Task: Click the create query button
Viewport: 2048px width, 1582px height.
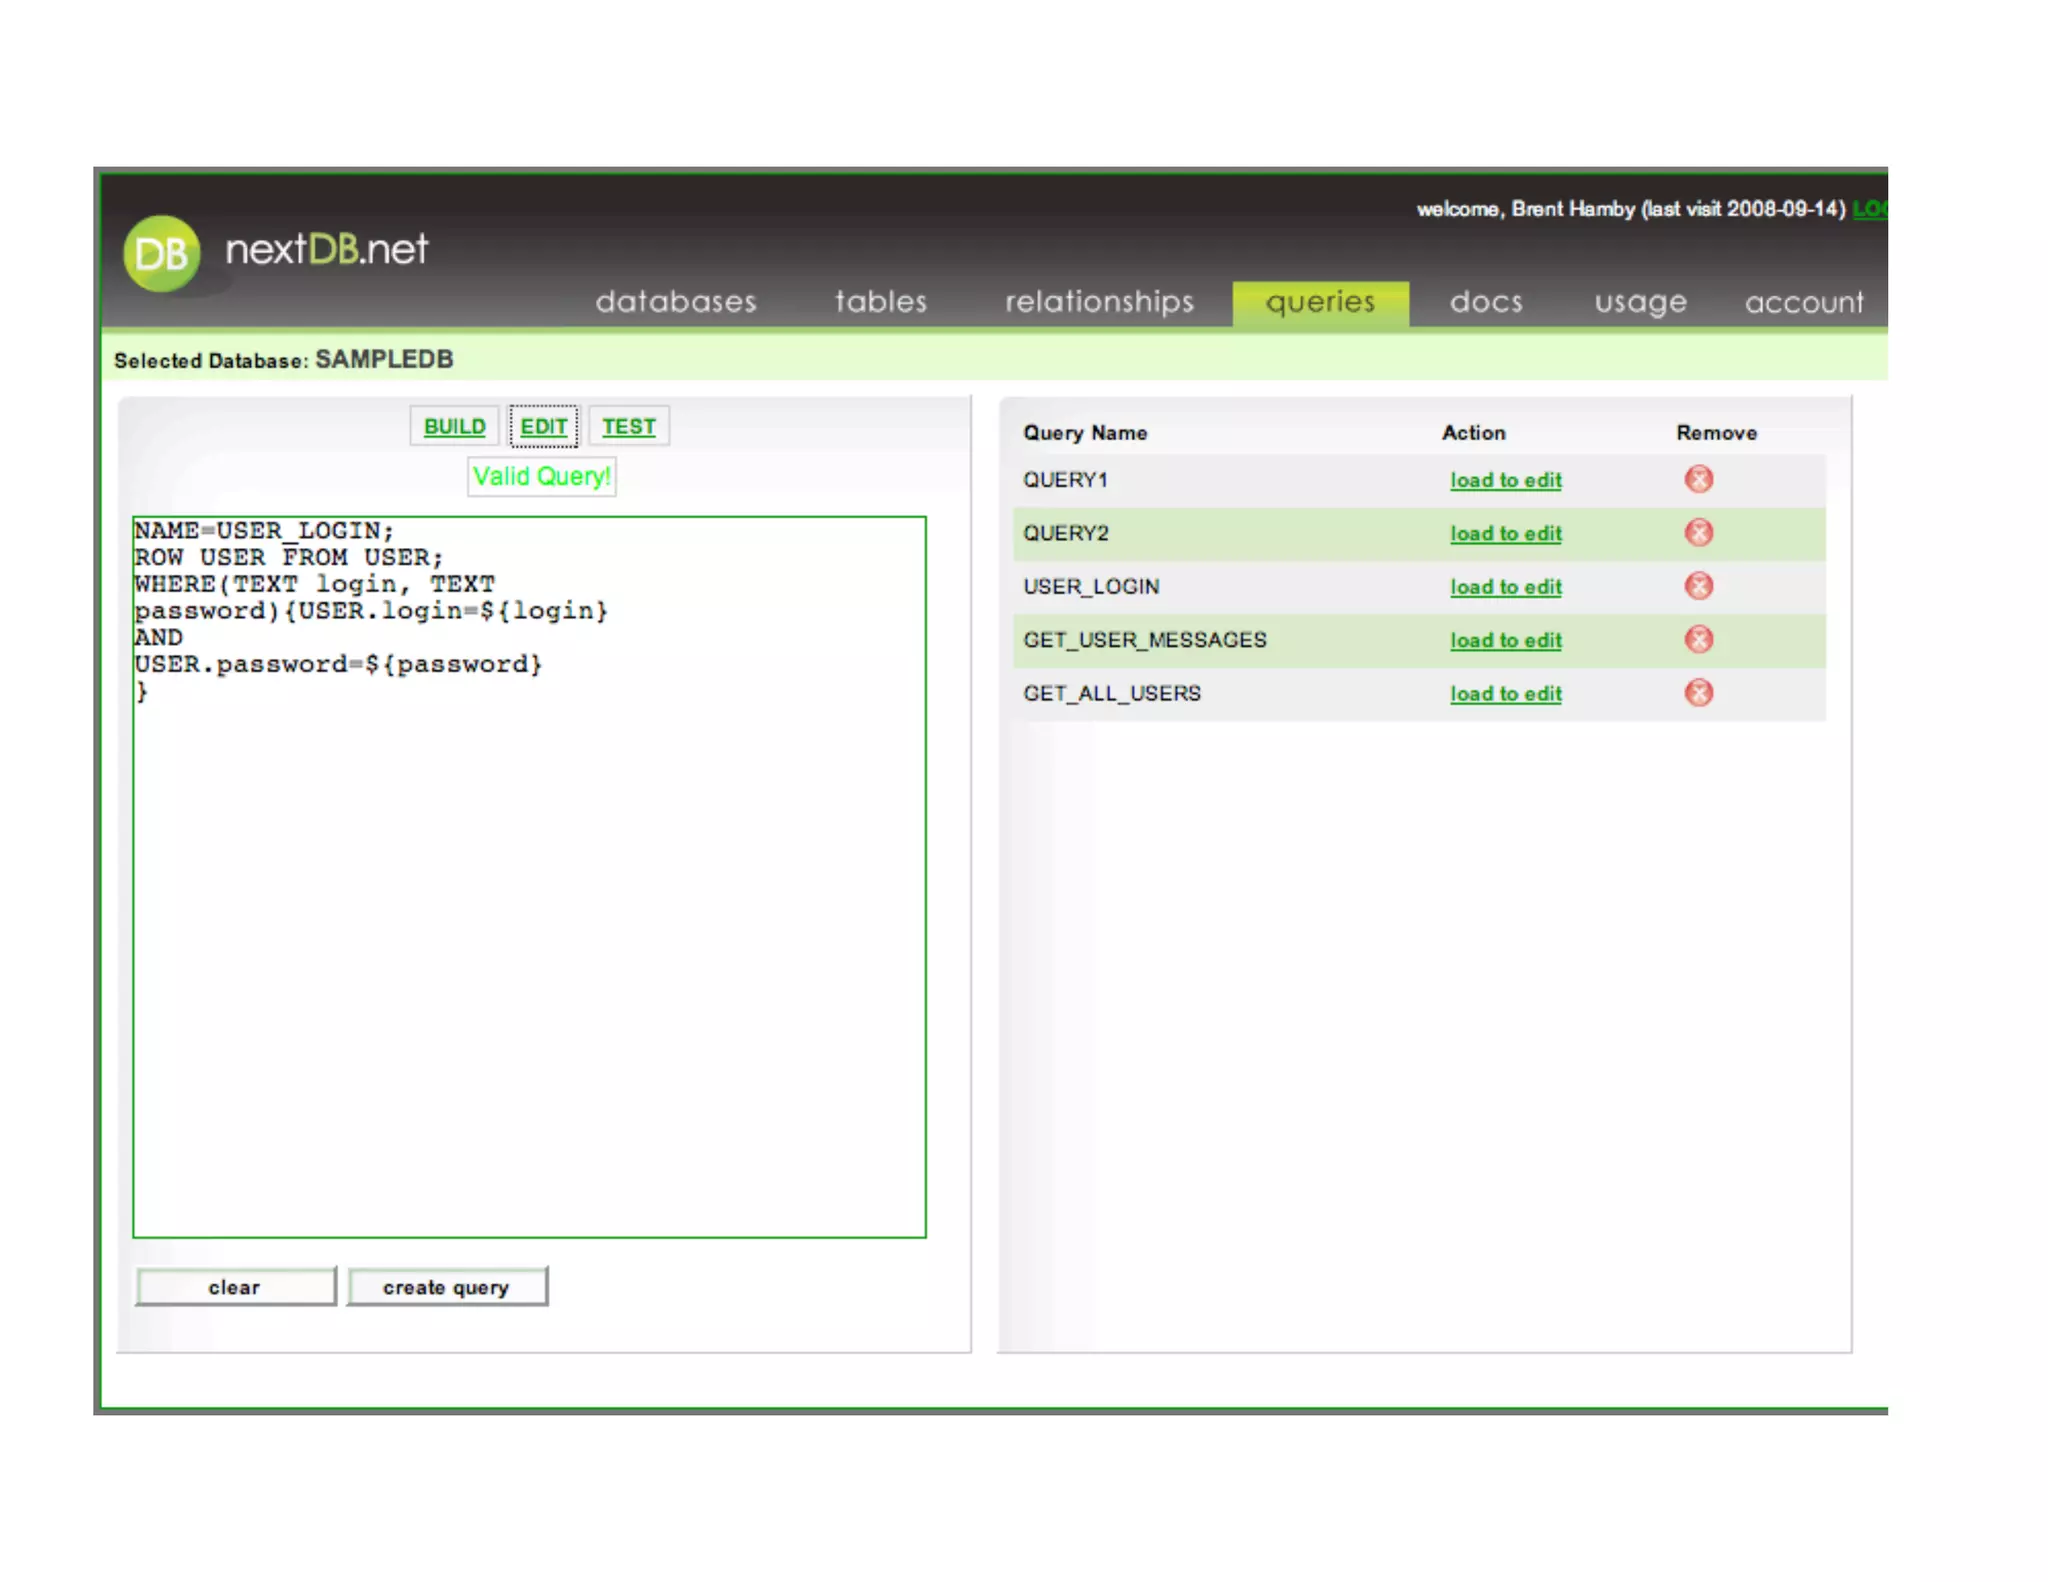Action: (x=446, y=1287)
